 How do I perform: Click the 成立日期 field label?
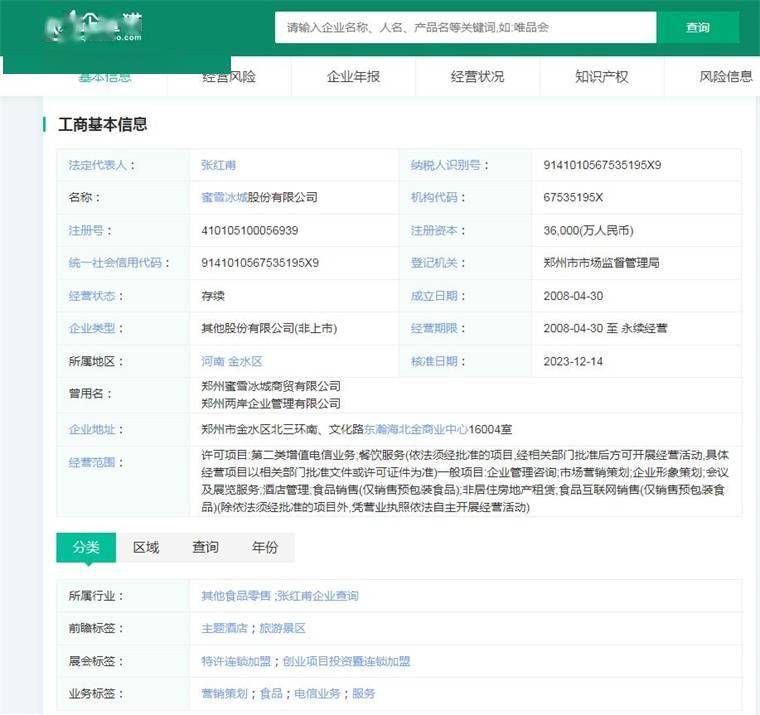[x=434, y=296]
